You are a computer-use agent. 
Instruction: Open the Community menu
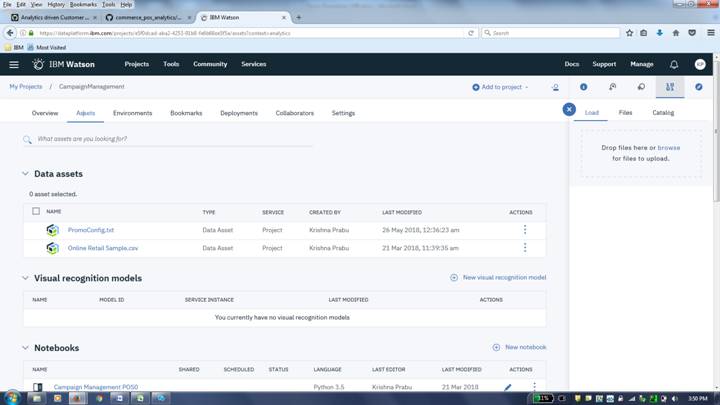pos(210,64)
